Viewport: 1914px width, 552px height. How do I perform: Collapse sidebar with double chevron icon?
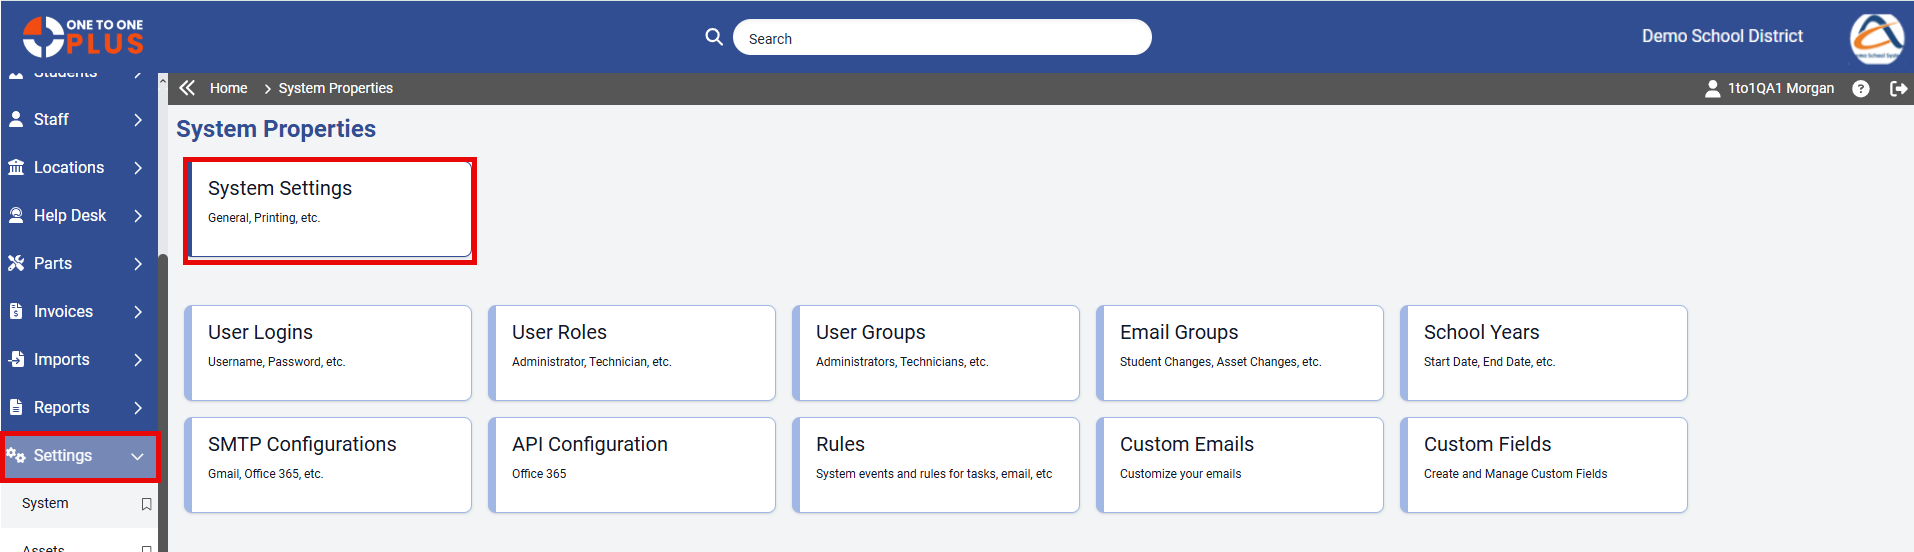[x=187, y=88]
